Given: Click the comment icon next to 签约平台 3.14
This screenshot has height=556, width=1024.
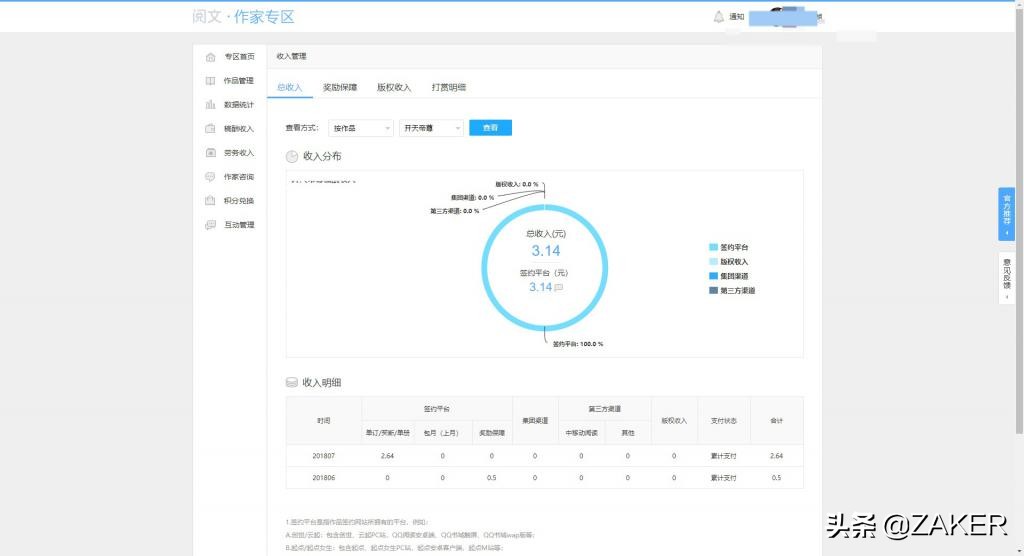Looking at the screenshot, I should point(558,287).
